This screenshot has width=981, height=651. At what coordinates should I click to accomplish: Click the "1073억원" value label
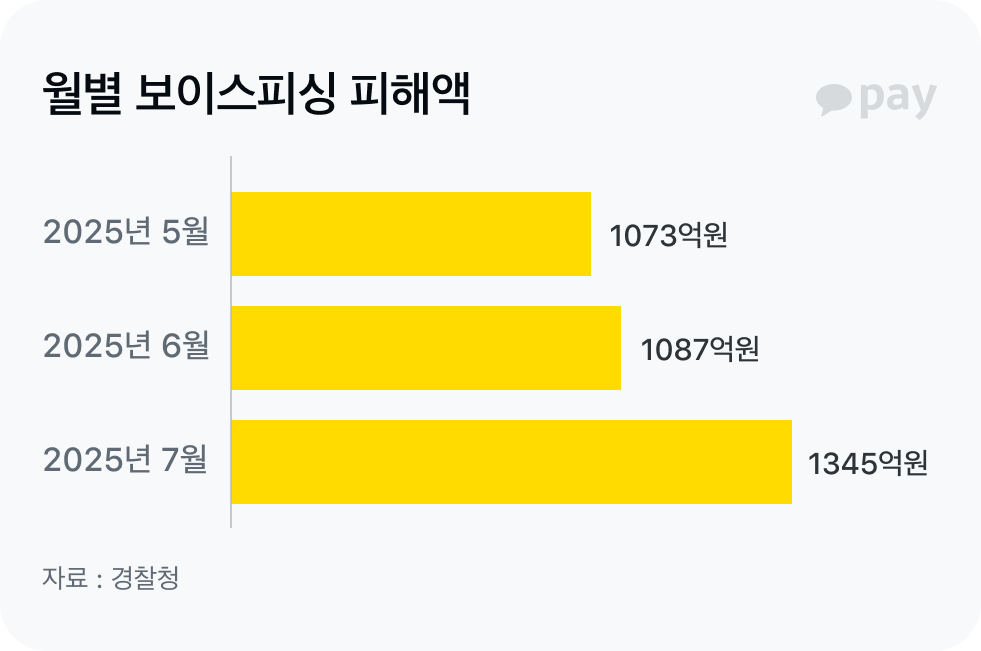[668, 236]
